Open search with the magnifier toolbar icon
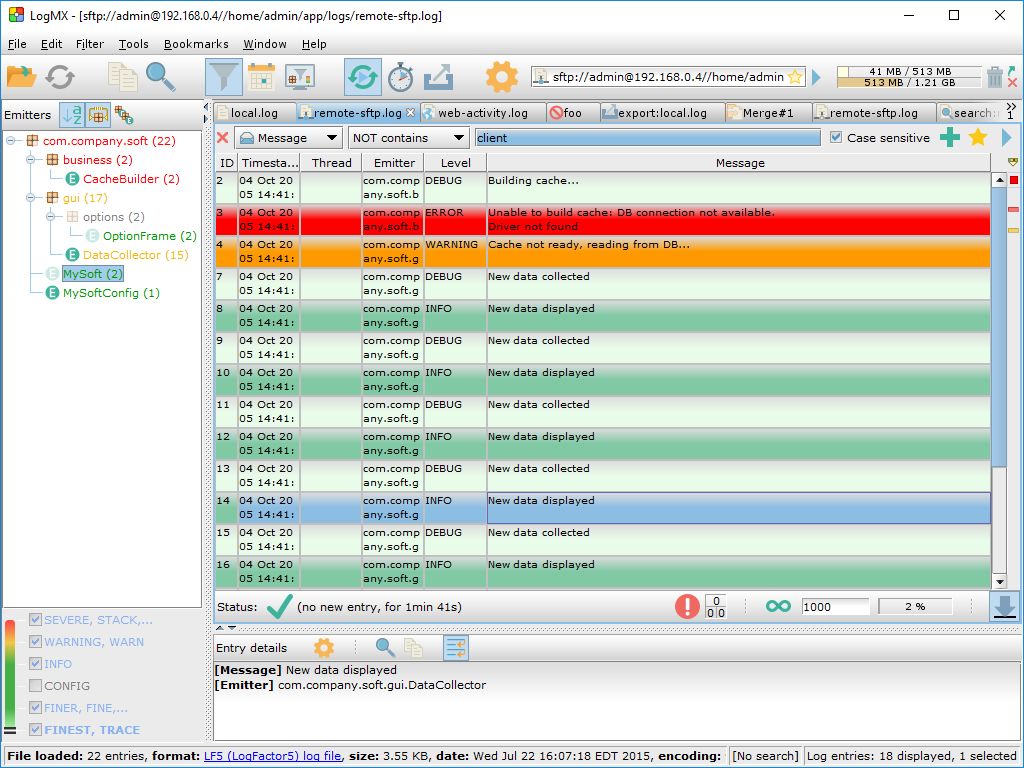 point(160,77)
